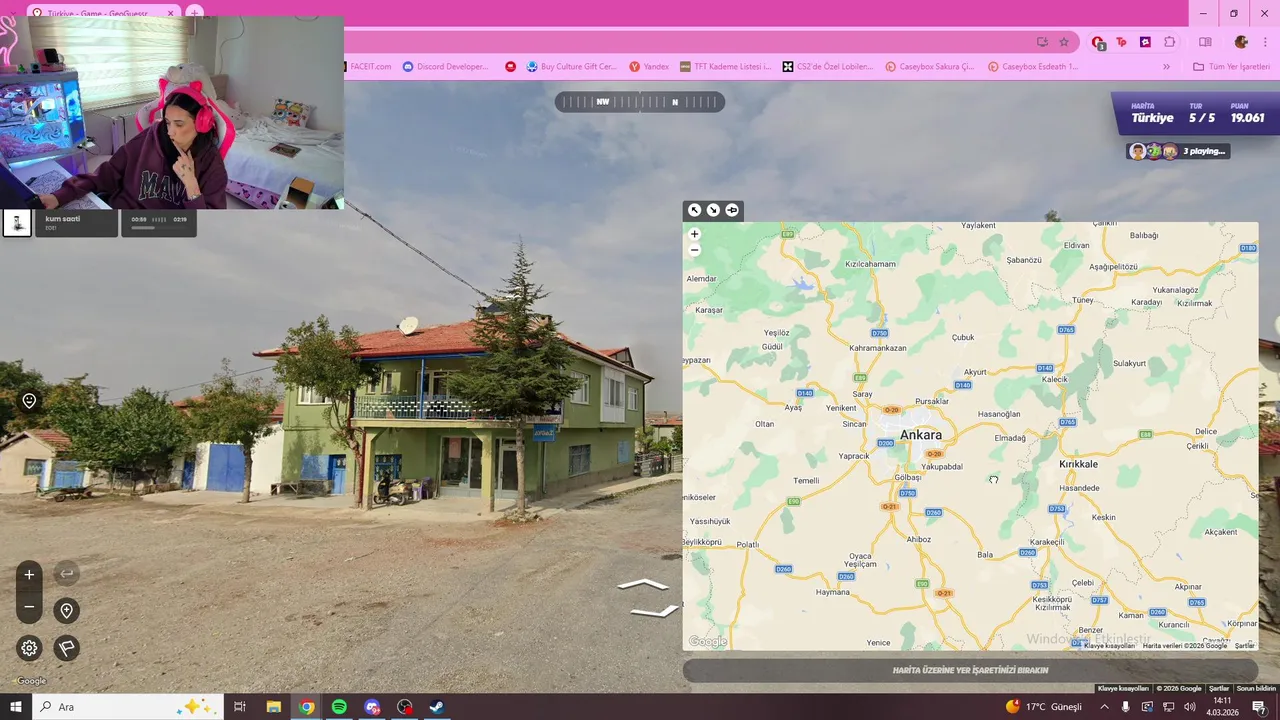Click the install/cast icon in address bar

coord(1042,42)
